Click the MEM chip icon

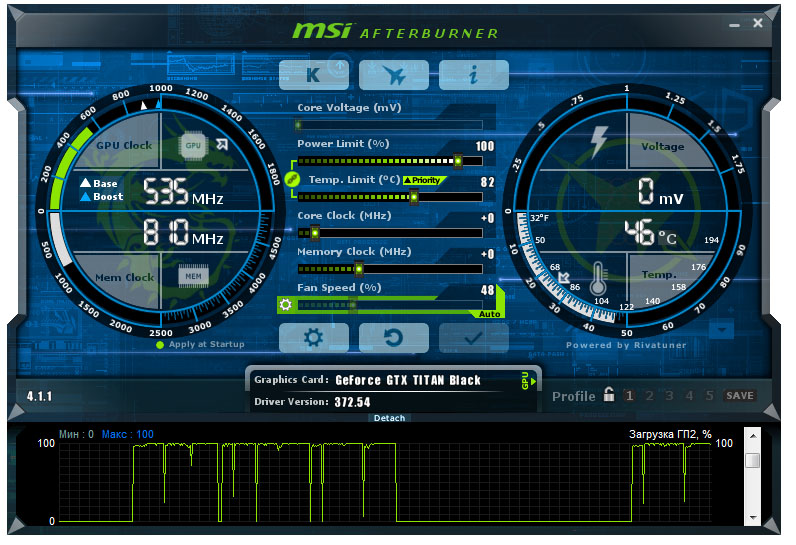pos(193,276)
